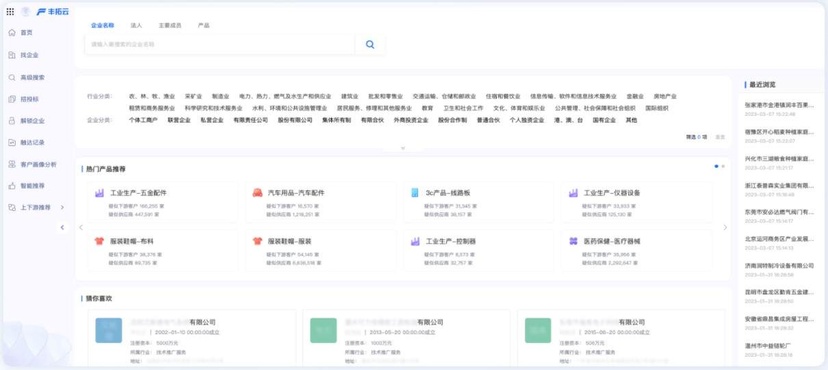The width and height of the screenshot is (828, 370).
Task: Go to 首页 in the sidebar
Action: (x=26, y=33)
